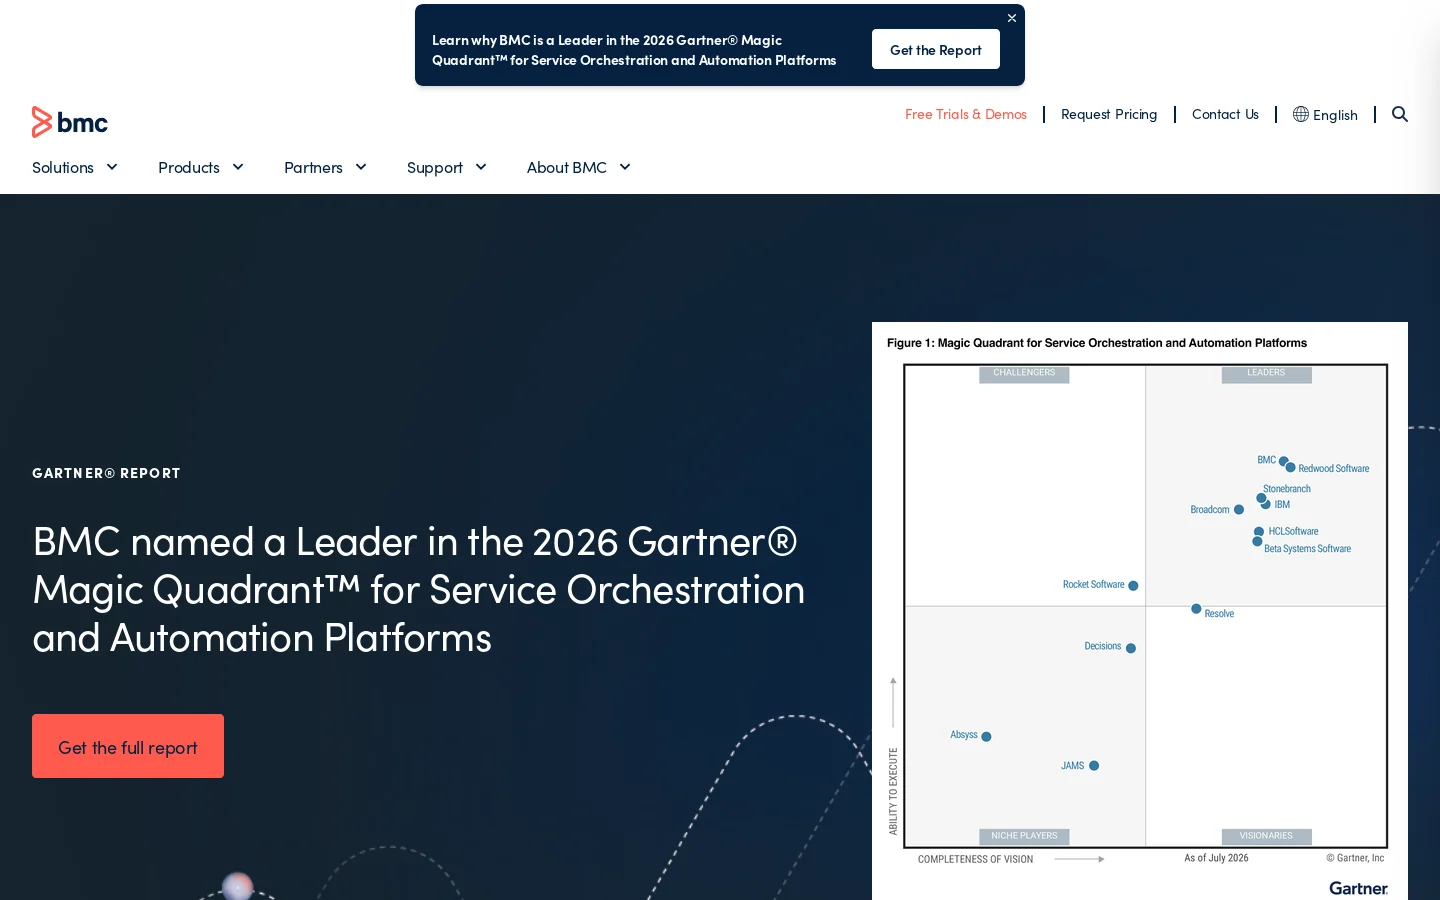Click the CHALLENGERS quadrant label
The height and width of the screenshot is (900, 1440).
(x=1024, y=373)
